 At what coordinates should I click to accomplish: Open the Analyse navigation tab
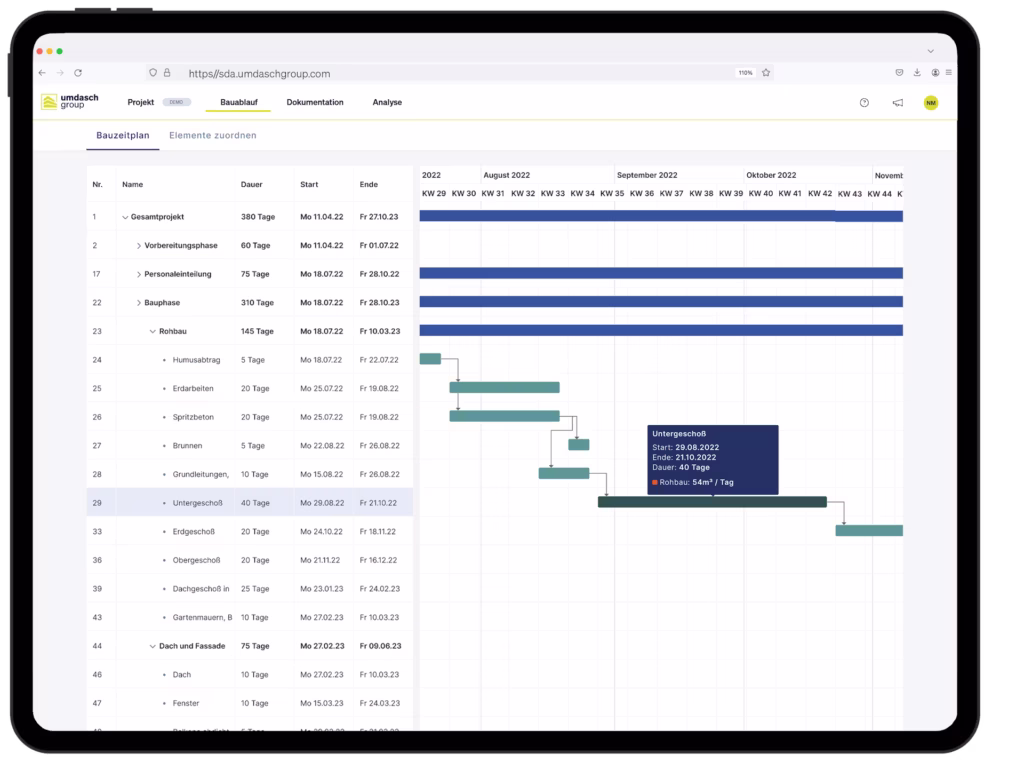coord(387,103)
